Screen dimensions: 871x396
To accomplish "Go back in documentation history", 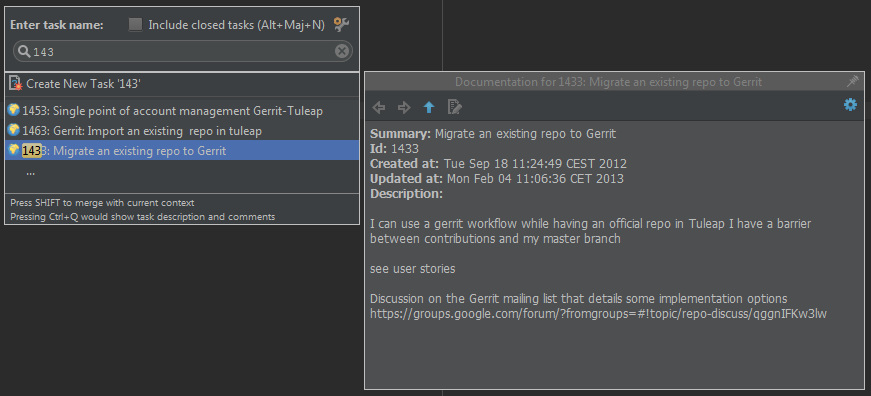I will (379, 107).
